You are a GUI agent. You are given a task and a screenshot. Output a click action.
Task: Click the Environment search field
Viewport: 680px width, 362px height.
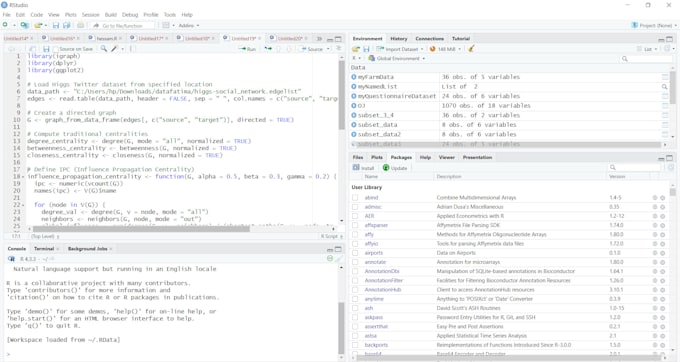tap(646, 59)
